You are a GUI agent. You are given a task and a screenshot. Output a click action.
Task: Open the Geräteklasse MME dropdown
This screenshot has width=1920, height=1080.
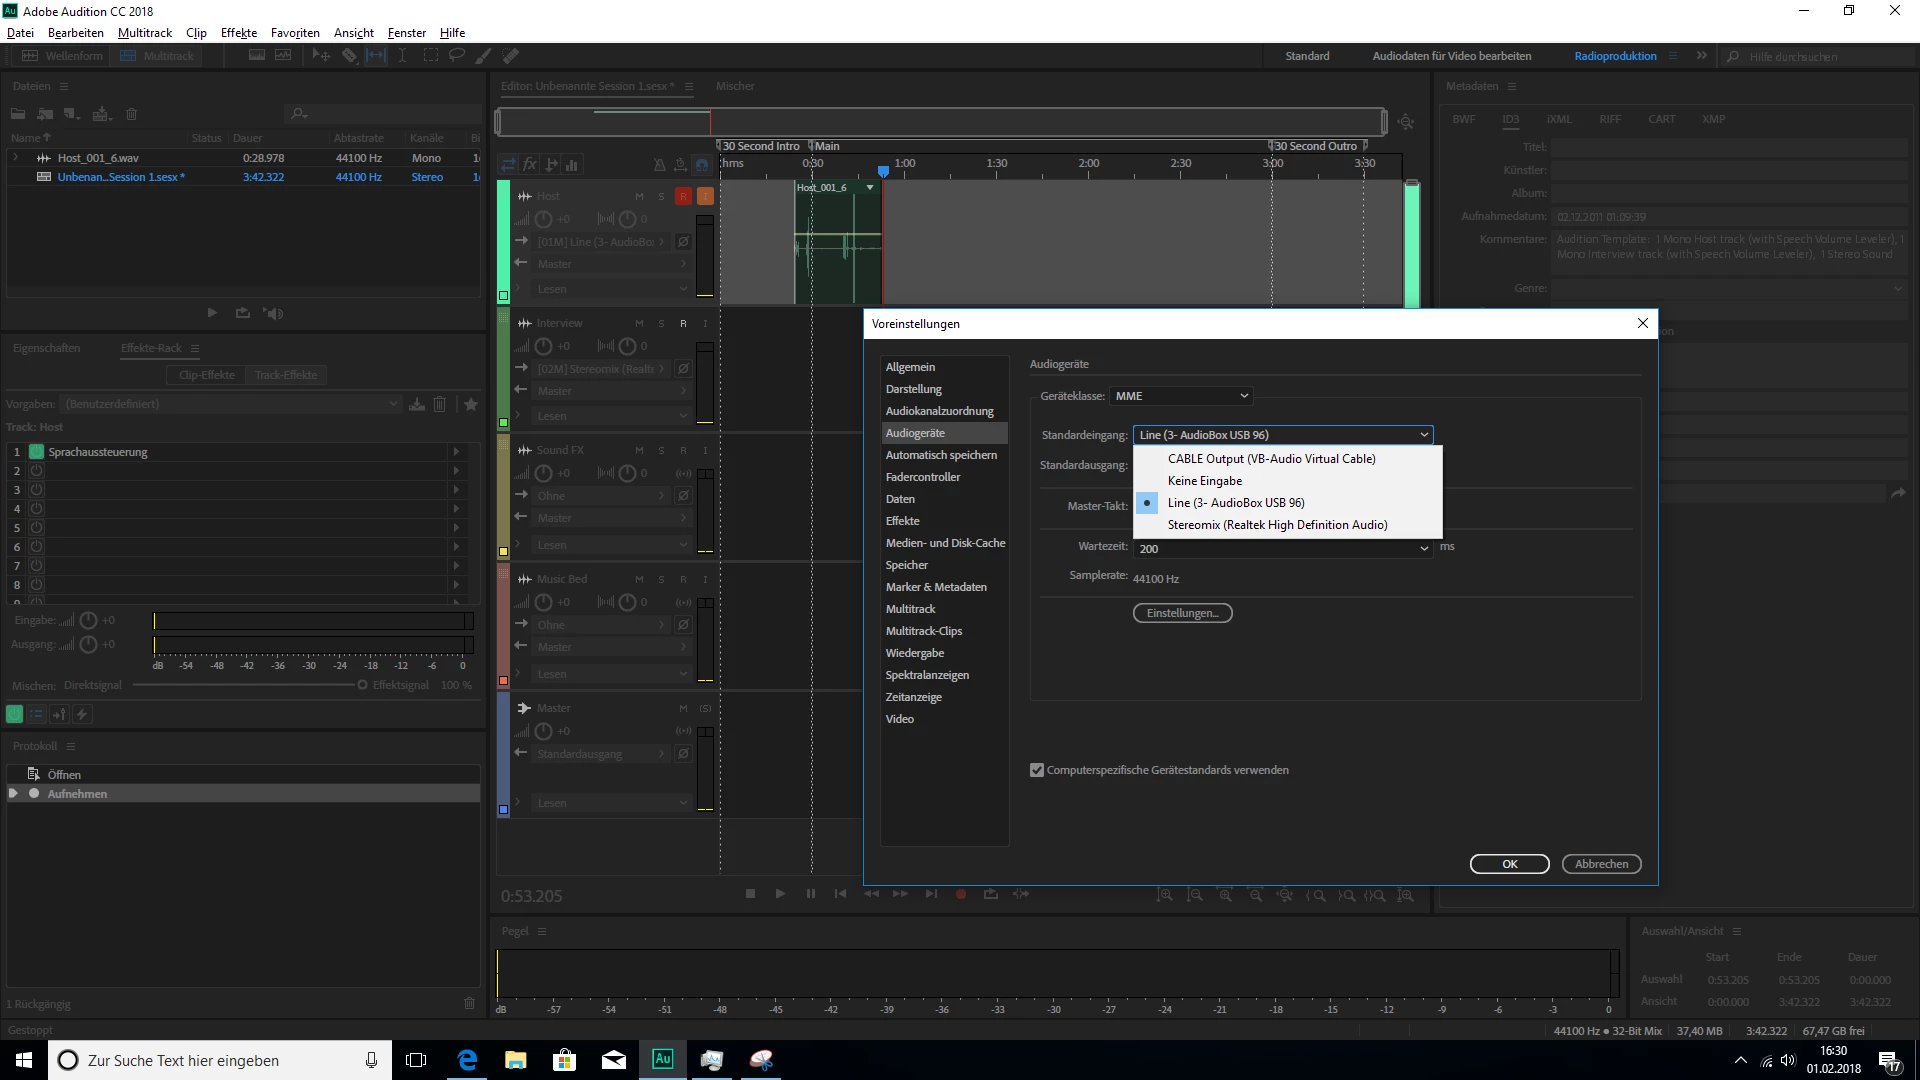1181,396
